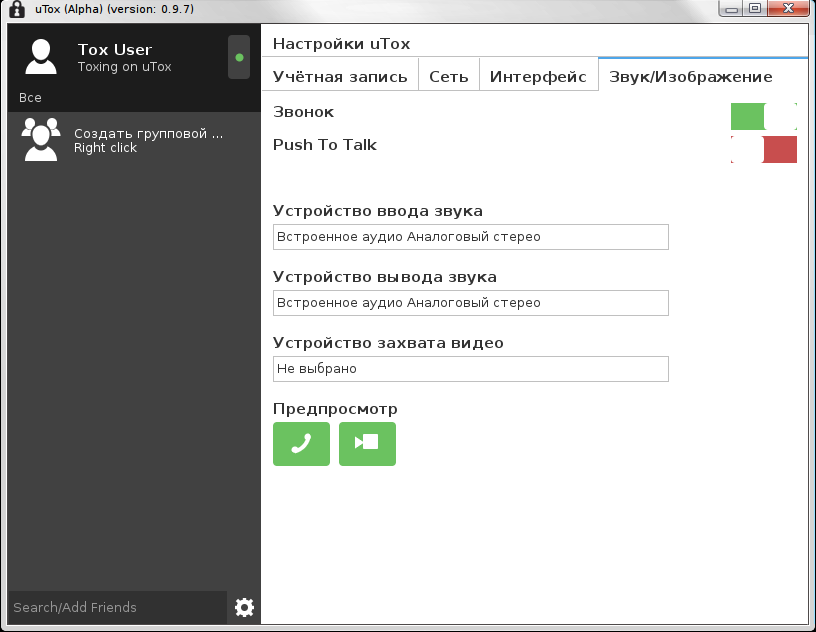Click the Устройство захвата видео label
The image size is (816, 632).
(388, 343)
